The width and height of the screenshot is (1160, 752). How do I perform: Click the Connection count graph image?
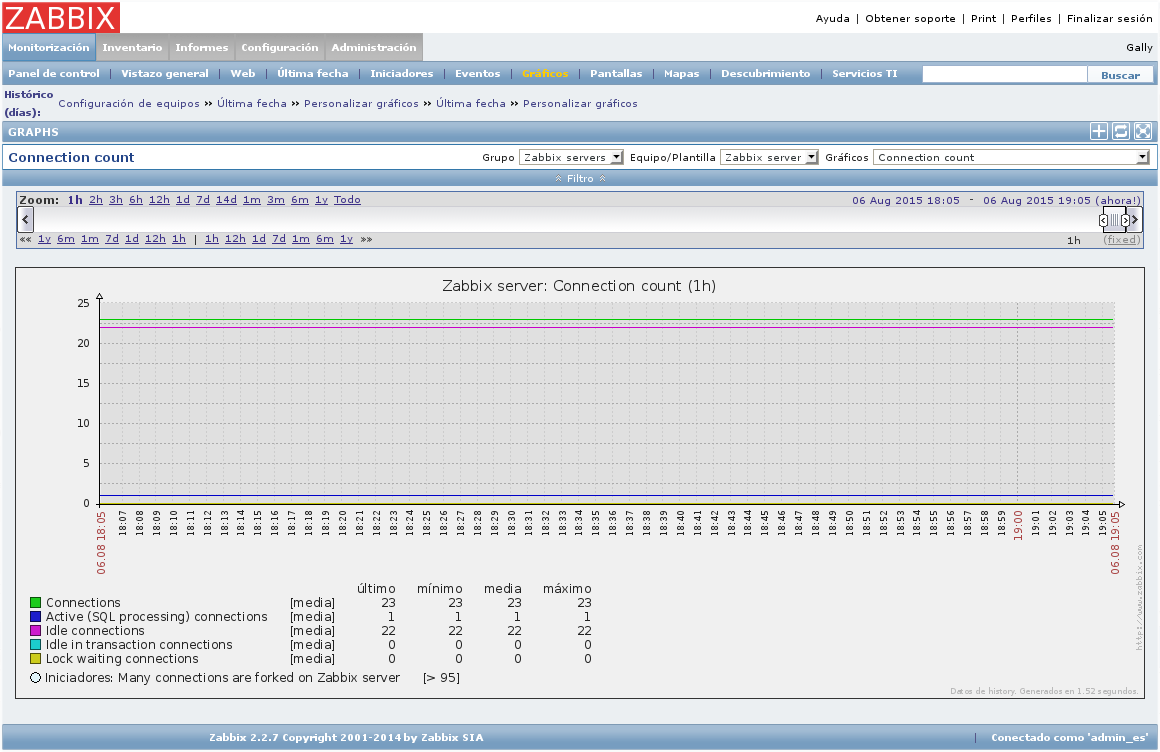pyautogui.click(x=580, y=483)
